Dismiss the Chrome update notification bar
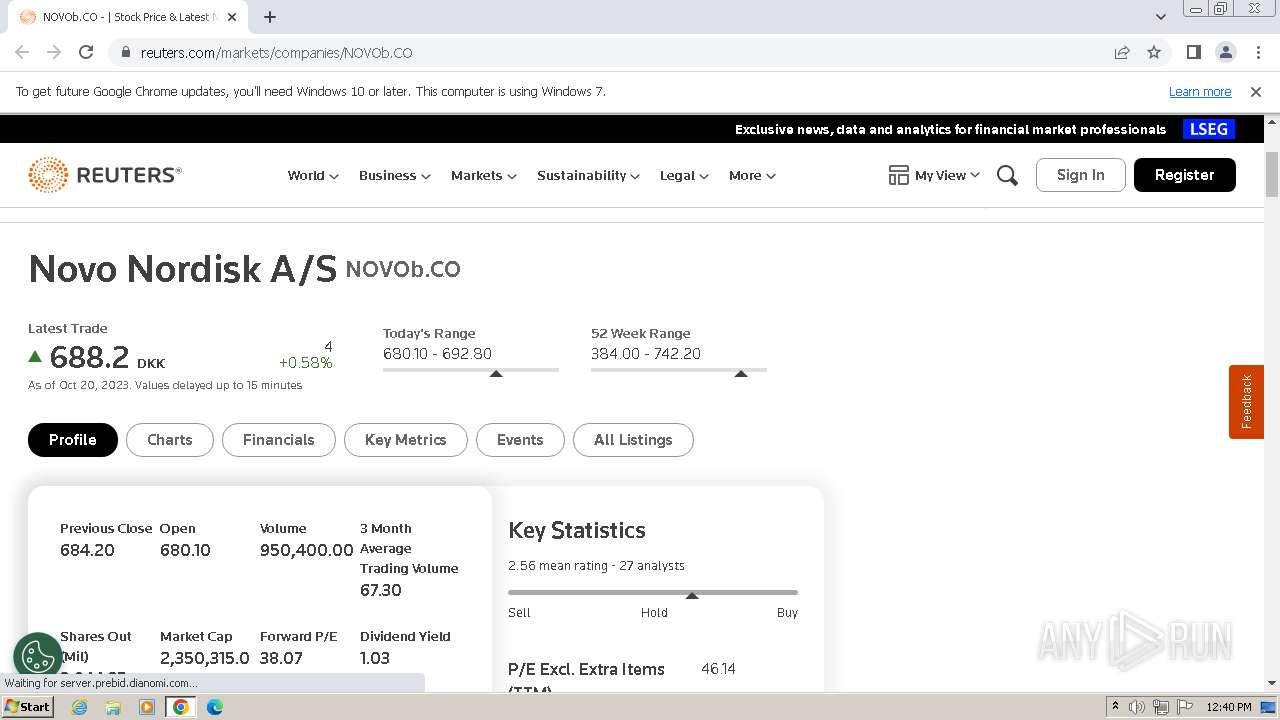Screen dimensions: 1280x720 1256,91
